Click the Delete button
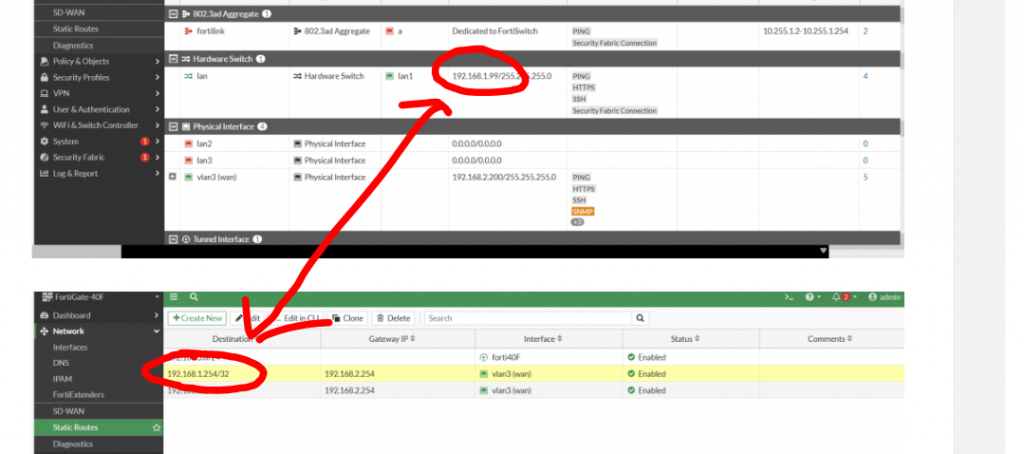Viewport: 1024px width, 454px height. click(x=393, y=318)
